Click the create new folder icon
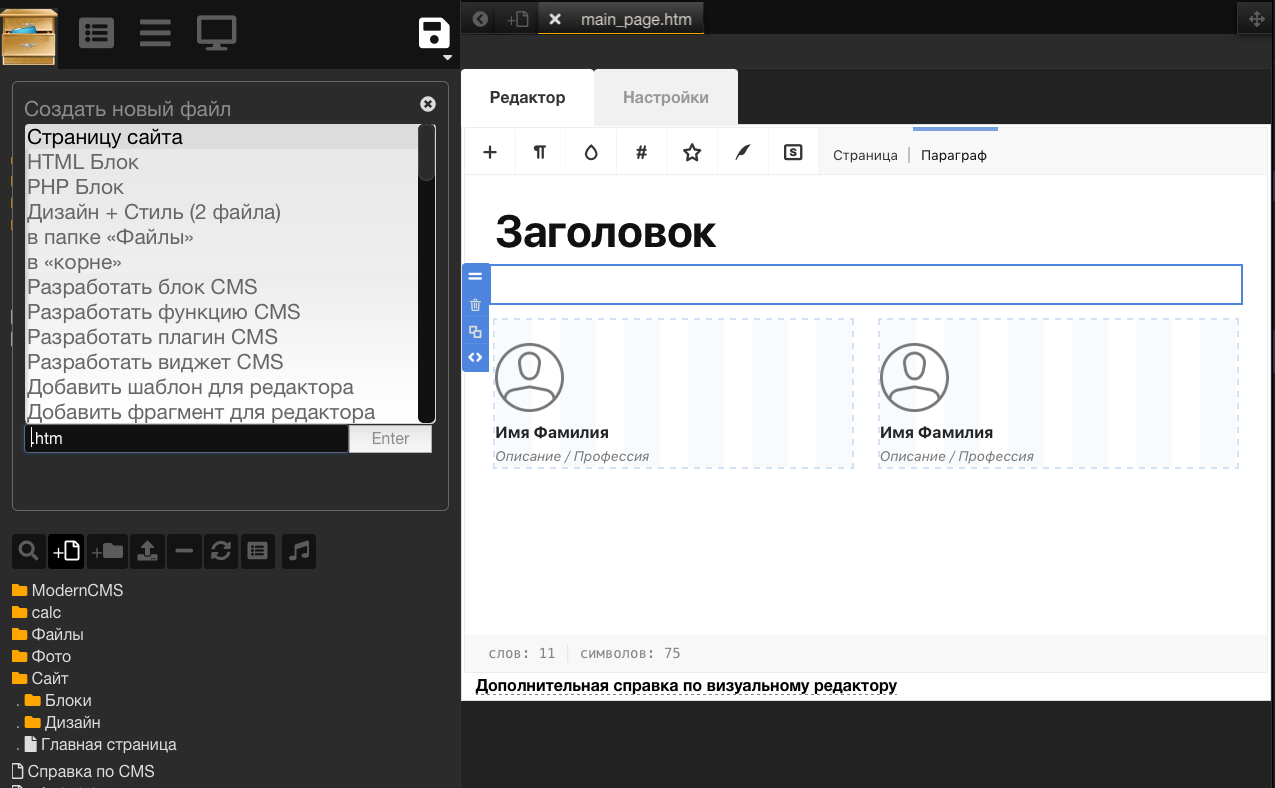The height and width of the screenshot is (788, 1275). pyautogui.click(x=107, y=550)
